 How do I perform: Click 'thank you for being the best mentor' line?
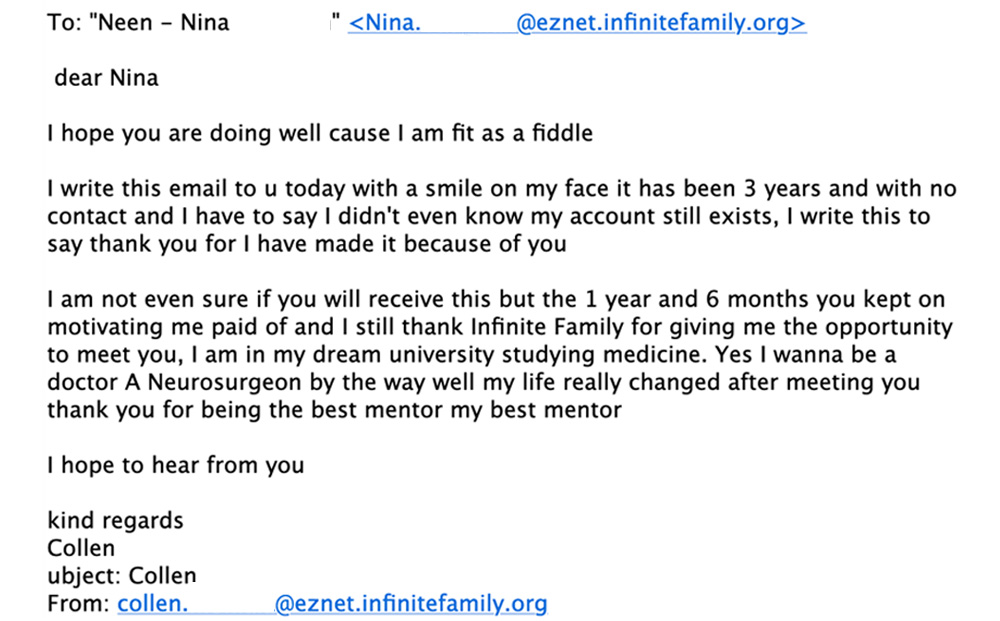[x=334, y=410]
